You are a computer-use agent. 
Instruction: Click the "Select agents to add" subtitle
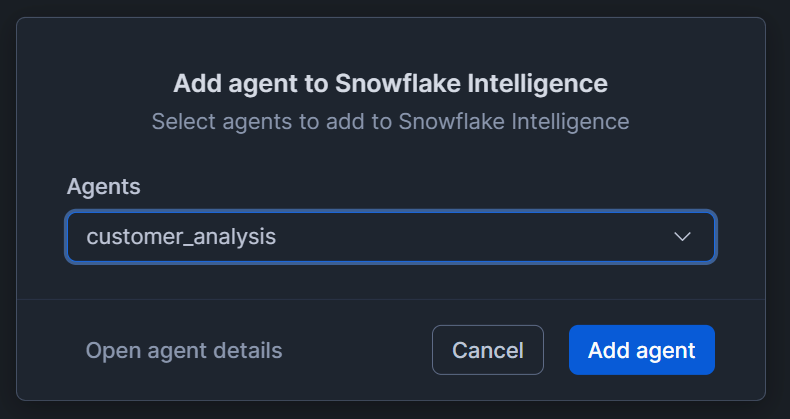(390, 122)
